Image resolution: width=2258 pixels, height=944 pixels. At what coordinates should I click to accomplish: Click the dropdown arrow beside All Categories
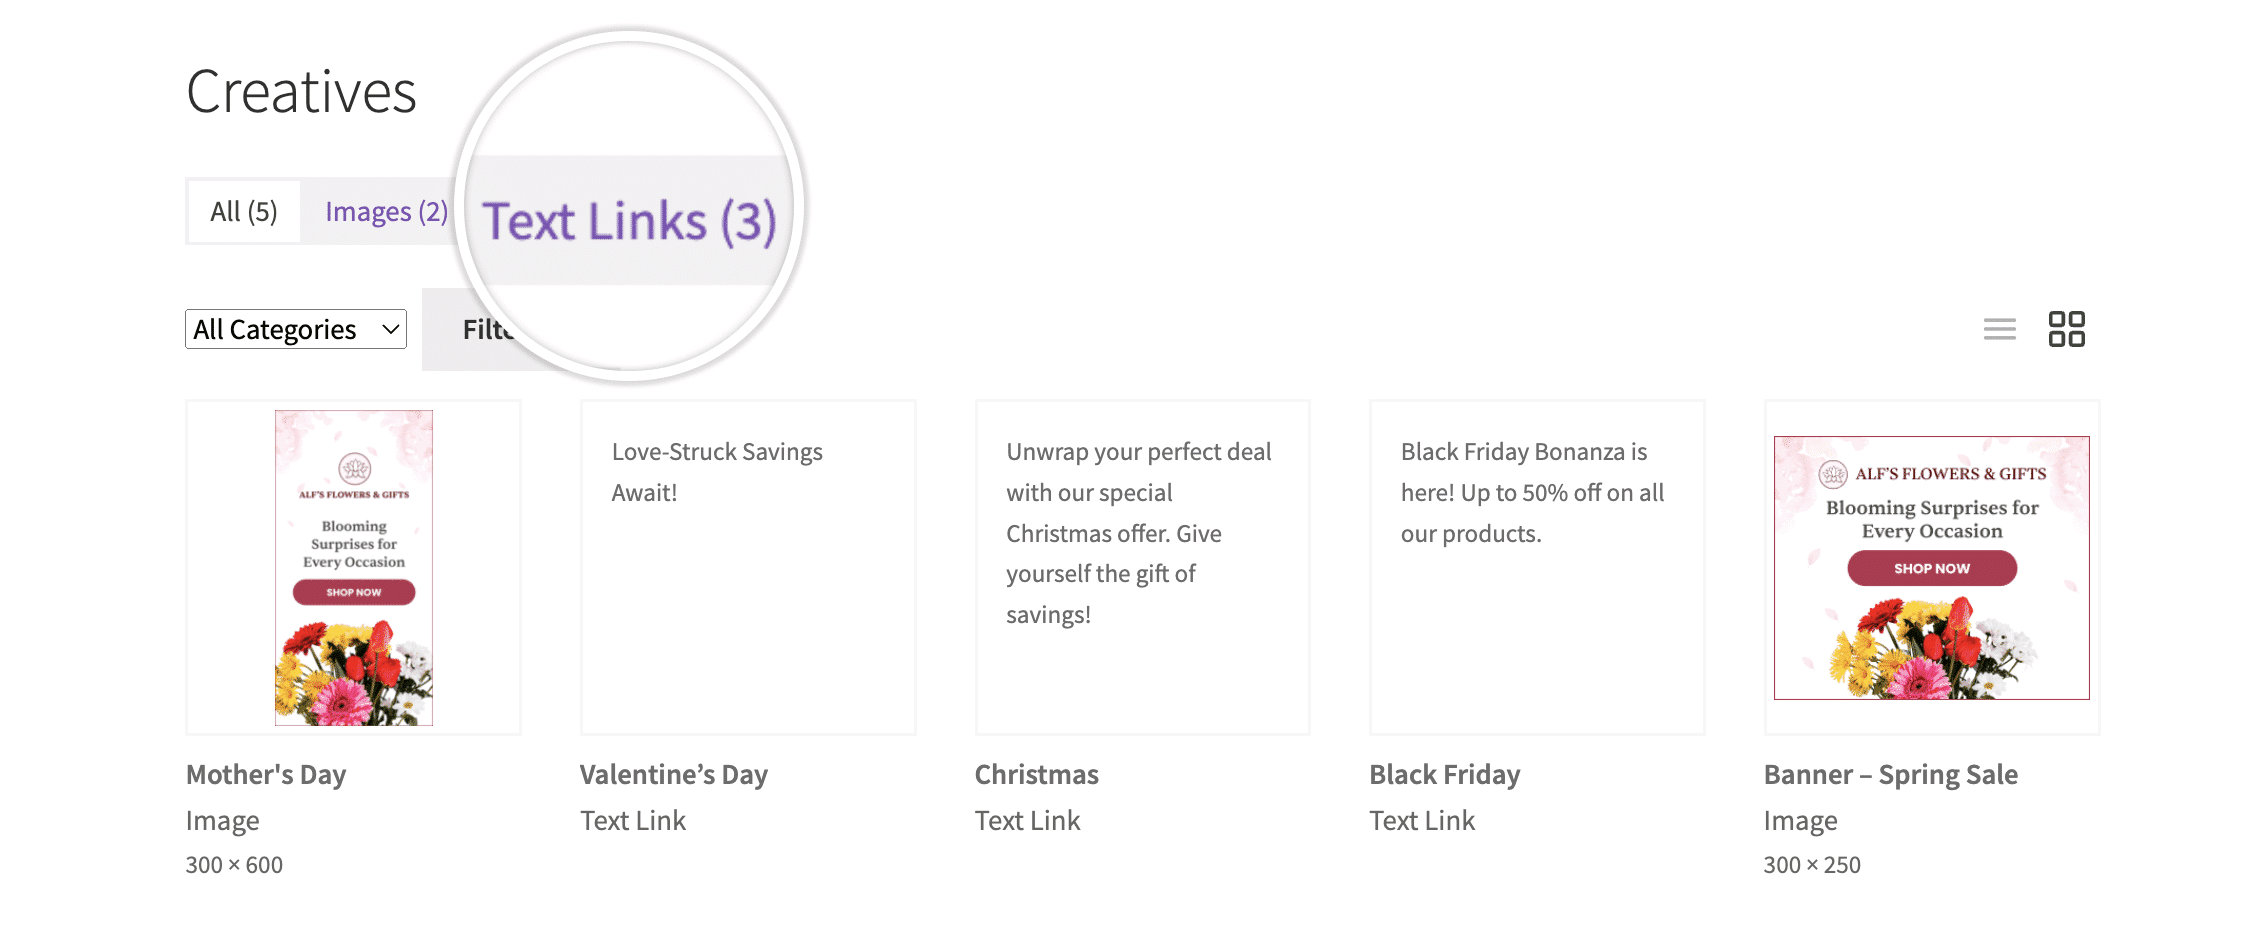(x=390, y=329)
